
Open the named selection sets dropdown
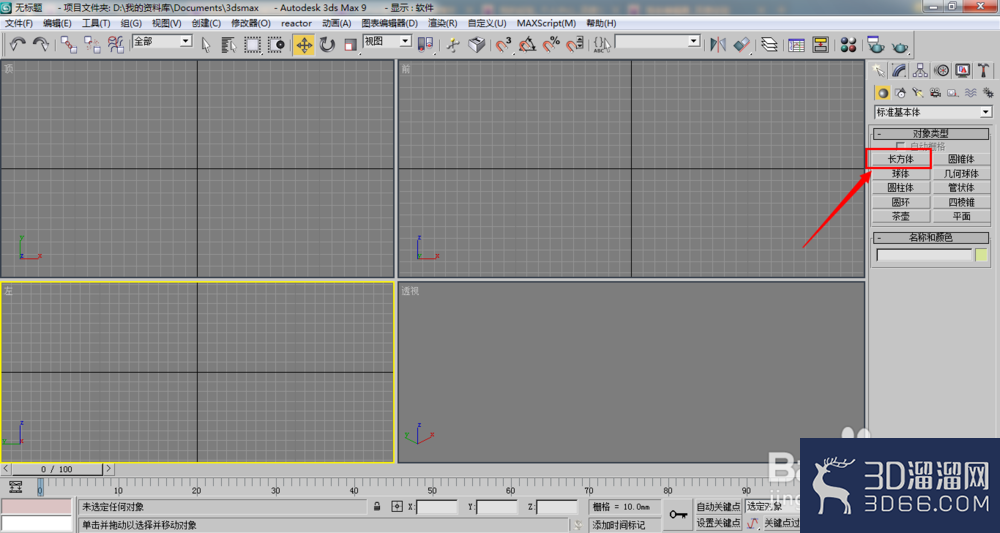pos(658,41)
